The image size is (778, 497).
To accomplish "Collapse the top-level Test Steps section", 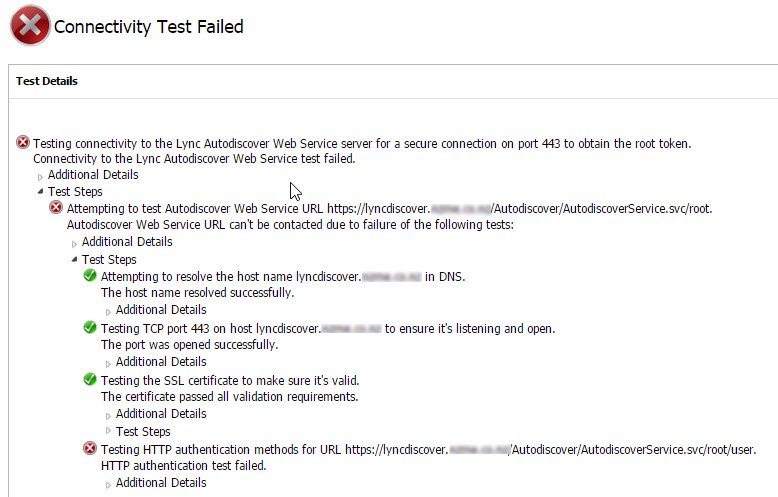I will [41, 192].
